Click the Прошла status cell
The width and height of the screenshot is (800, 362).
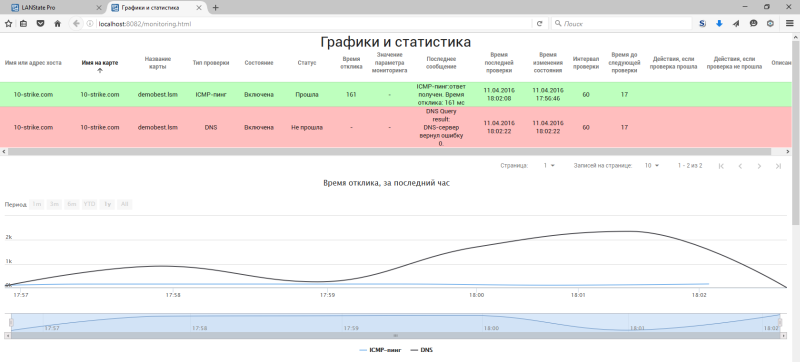(x=307, y=94)
